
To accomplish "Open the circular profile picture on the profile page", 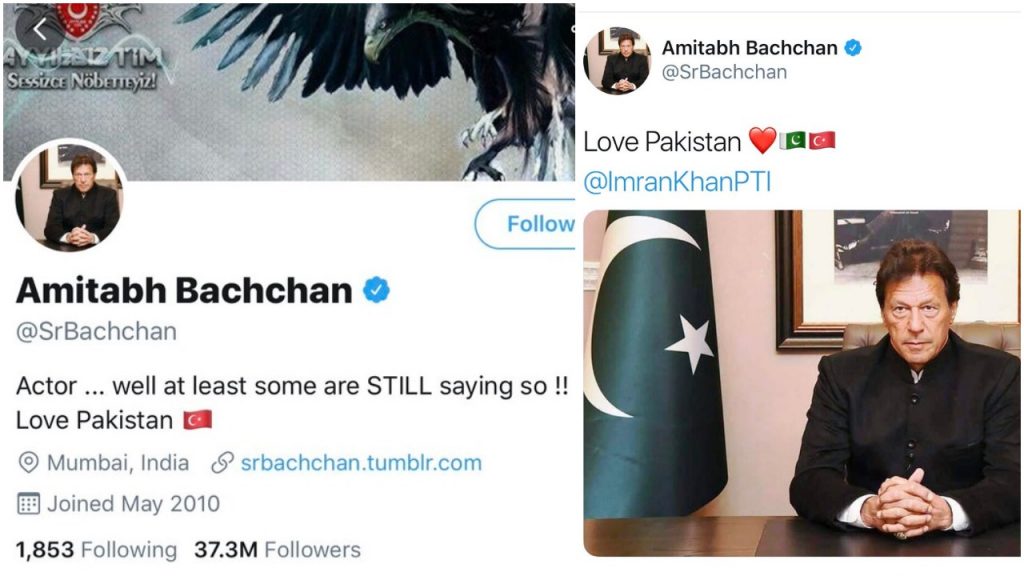I will [71, 197].
